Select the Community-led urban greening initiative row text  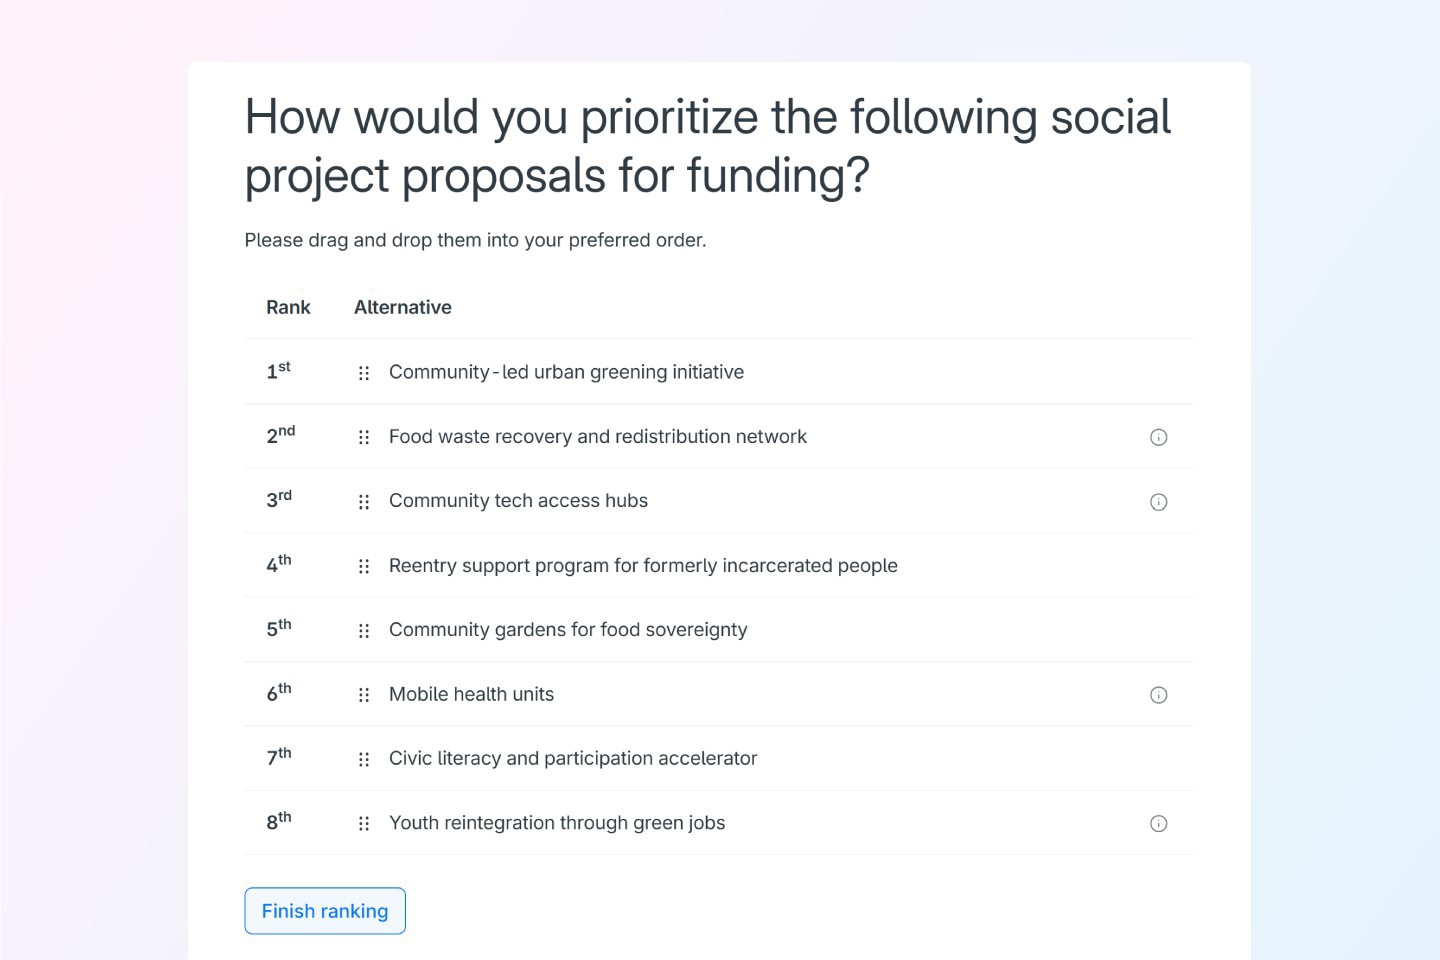(x=566, y=372)
